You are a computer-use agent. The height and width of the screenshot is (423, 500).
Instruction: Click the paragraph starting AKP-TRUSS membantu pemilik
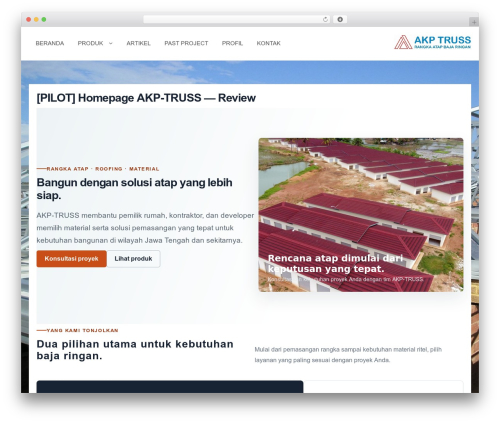click(x=145, y=228)
